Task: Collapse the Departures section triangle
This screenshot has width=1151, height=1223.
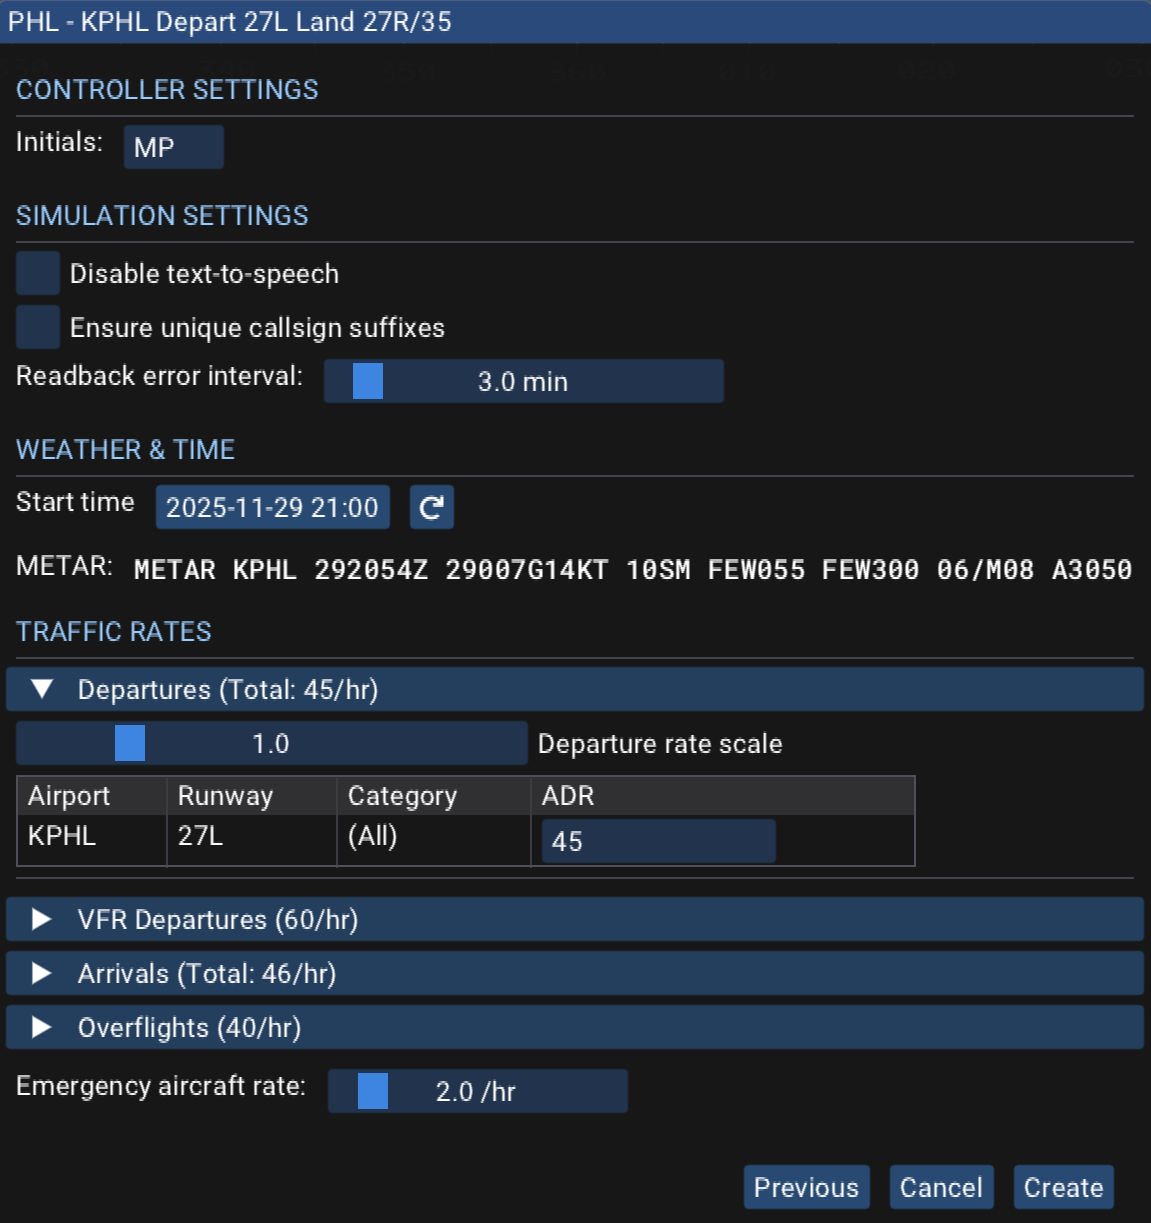Action: pyautogui.click(x=42, y=690)
